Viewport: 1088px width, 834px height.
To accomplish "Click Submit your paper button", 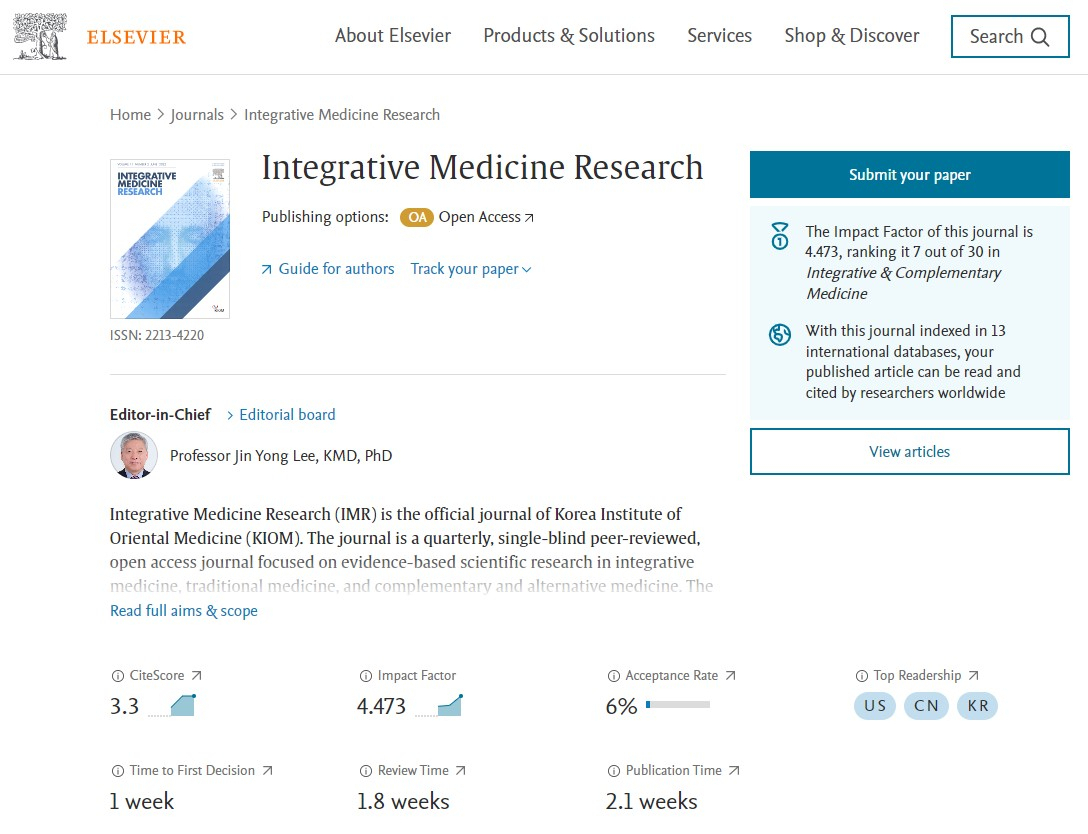I will 910,174.
